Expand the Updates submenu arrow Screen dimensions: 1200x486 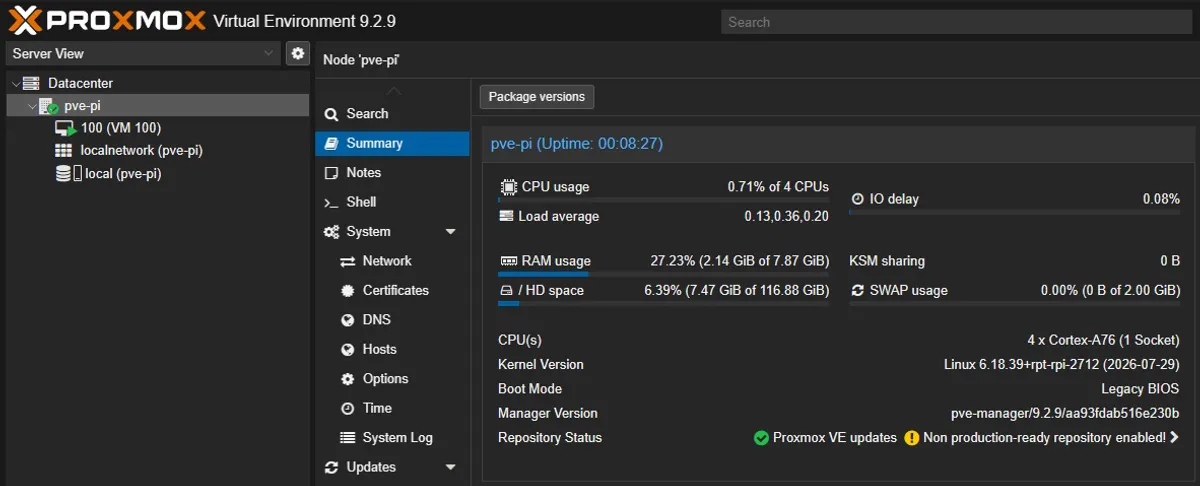(x=450, y=467)
